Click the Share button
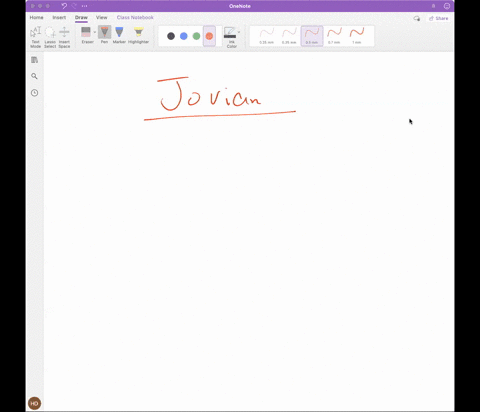480x412 pixels. tap(439, 18)
